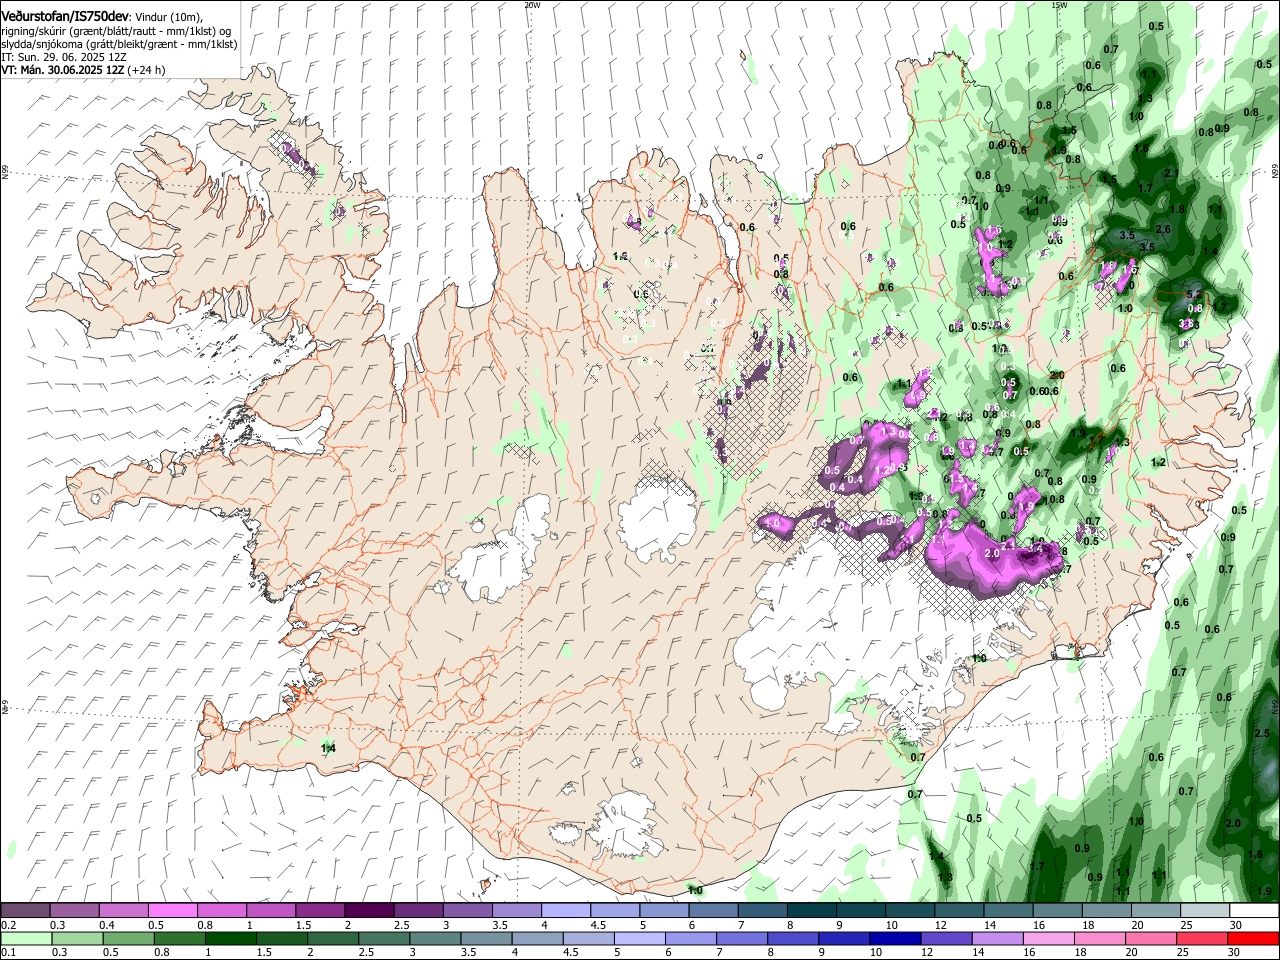Screen dimensions: 1280x960
Task: Click the 5.2 precipitation value on the map
Action: pos(1192,295)
